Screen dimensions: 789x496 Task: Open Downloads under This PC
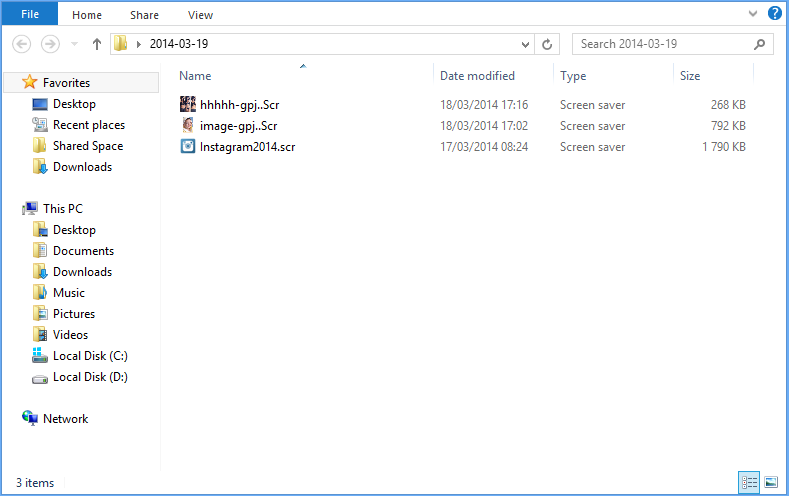[83, 272]
